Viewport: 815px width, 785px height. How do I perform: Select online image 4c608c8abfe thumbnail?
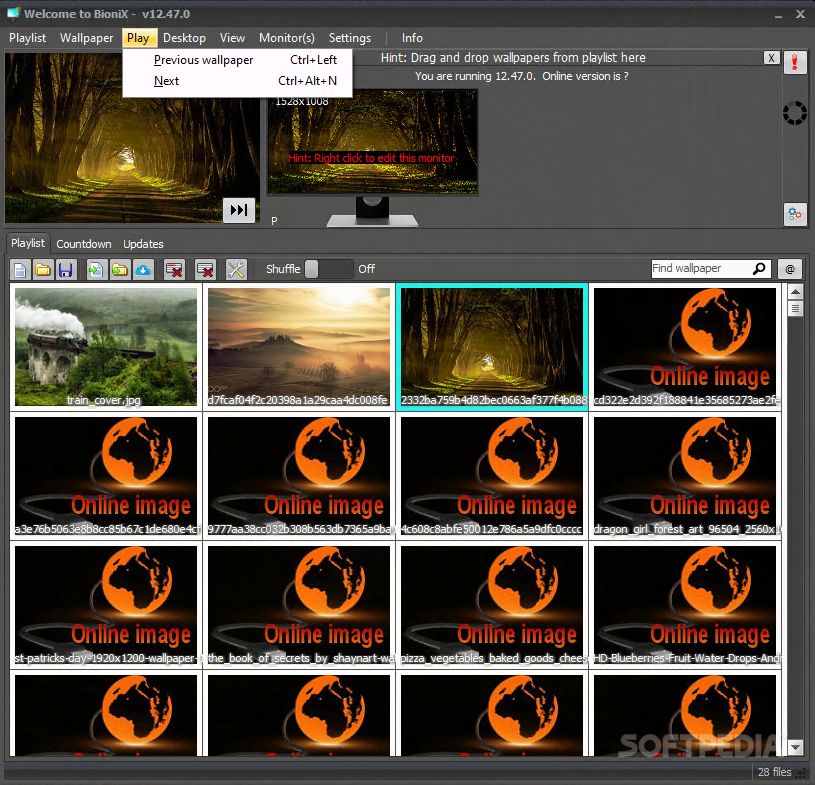tap(492, 476)
